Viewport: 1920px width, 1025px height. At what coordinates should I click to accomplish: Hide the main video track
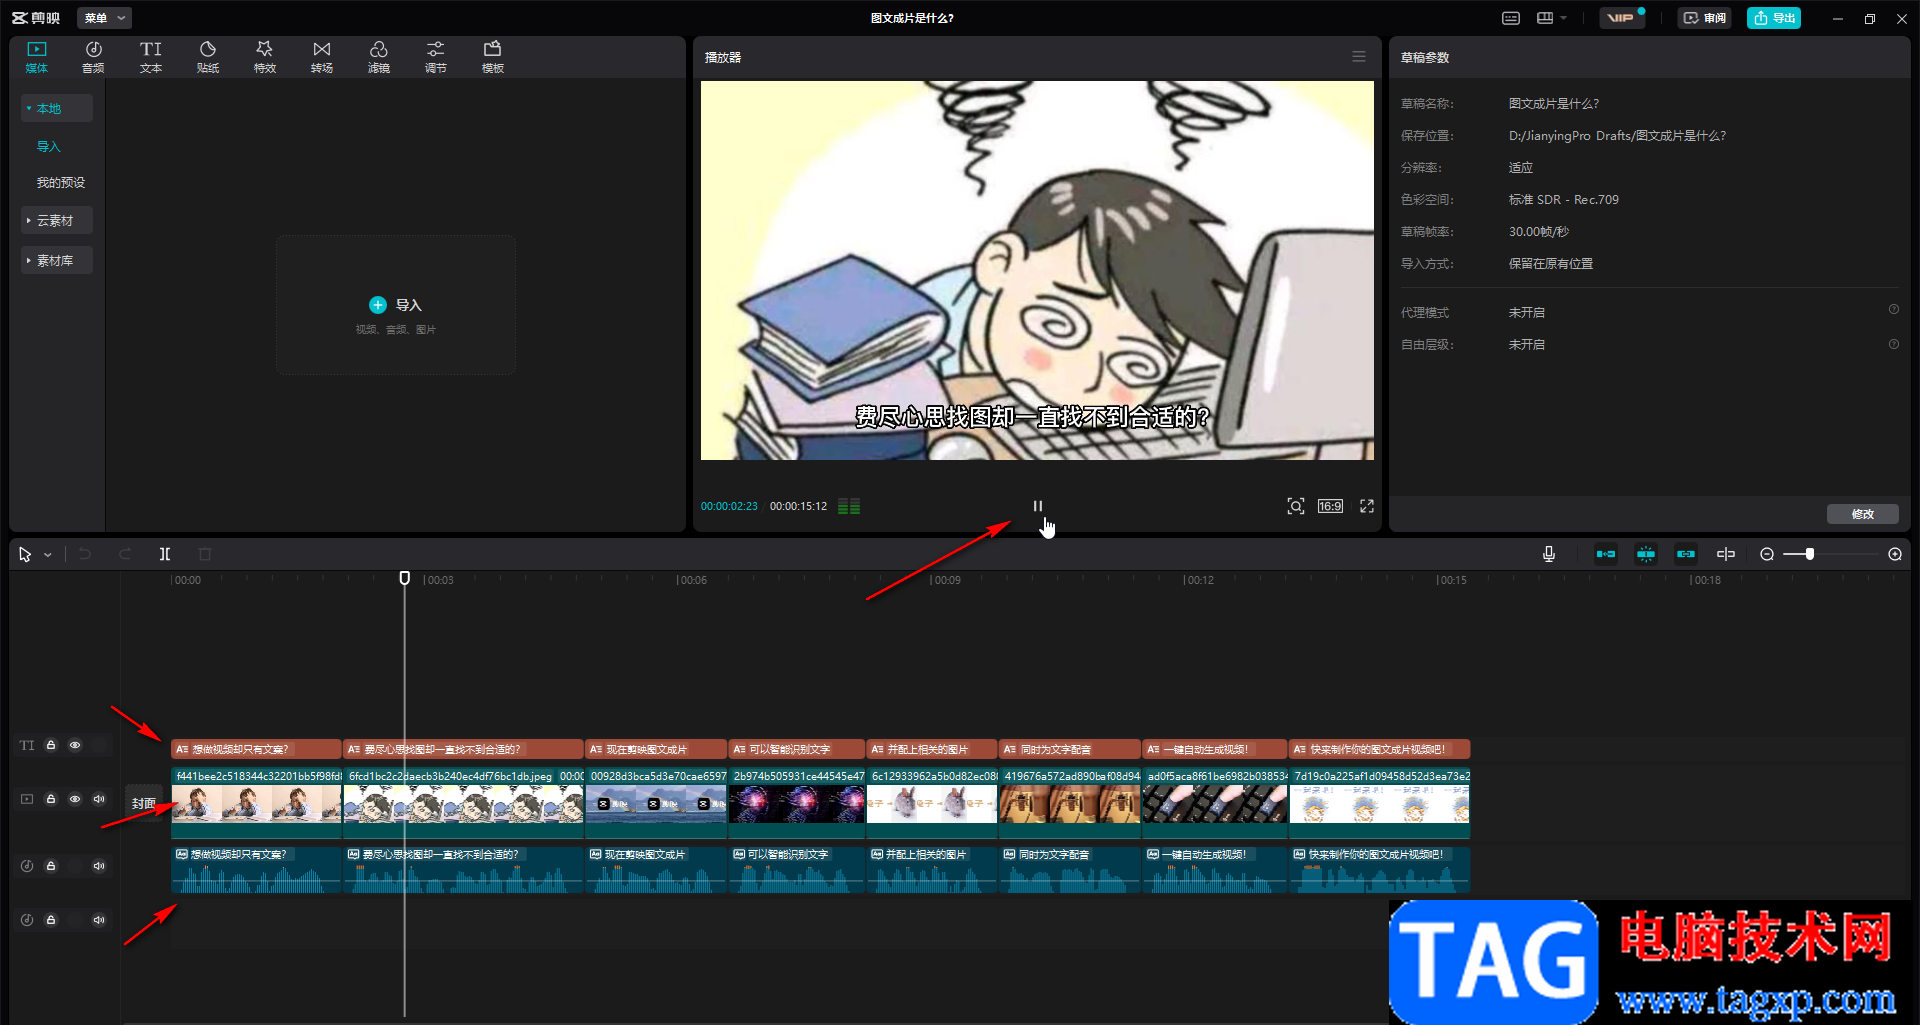(x=75, y=799)
